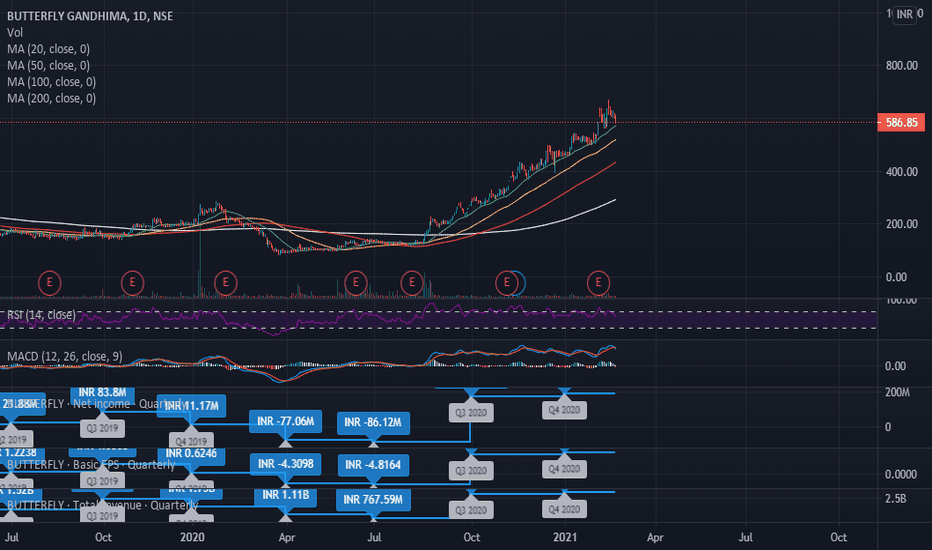Click the Q4 2020 tag in Total revenue pane

tap(564, 509)
